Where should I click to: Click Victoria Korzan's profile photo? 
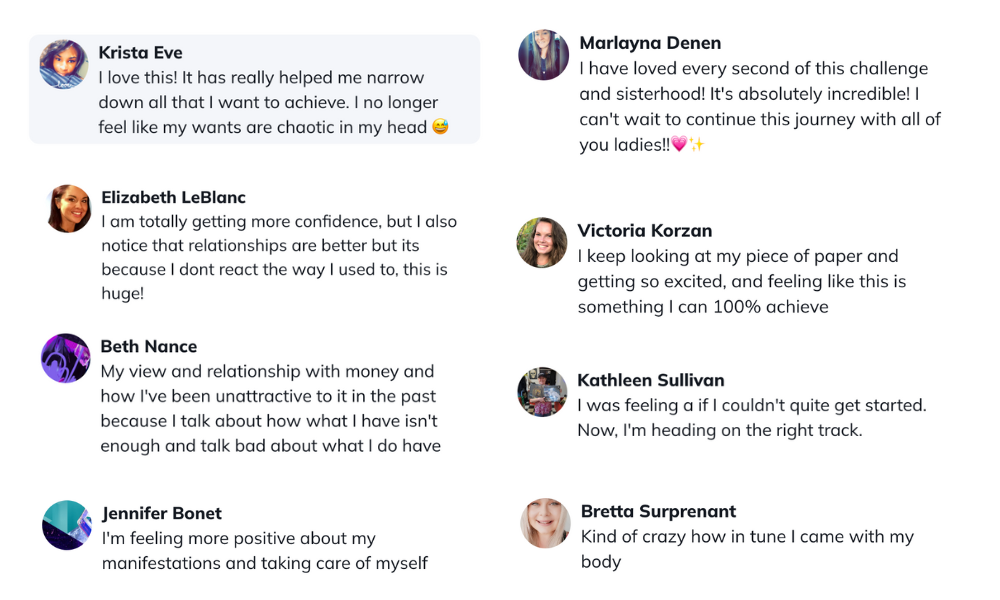tap(542, 243)
